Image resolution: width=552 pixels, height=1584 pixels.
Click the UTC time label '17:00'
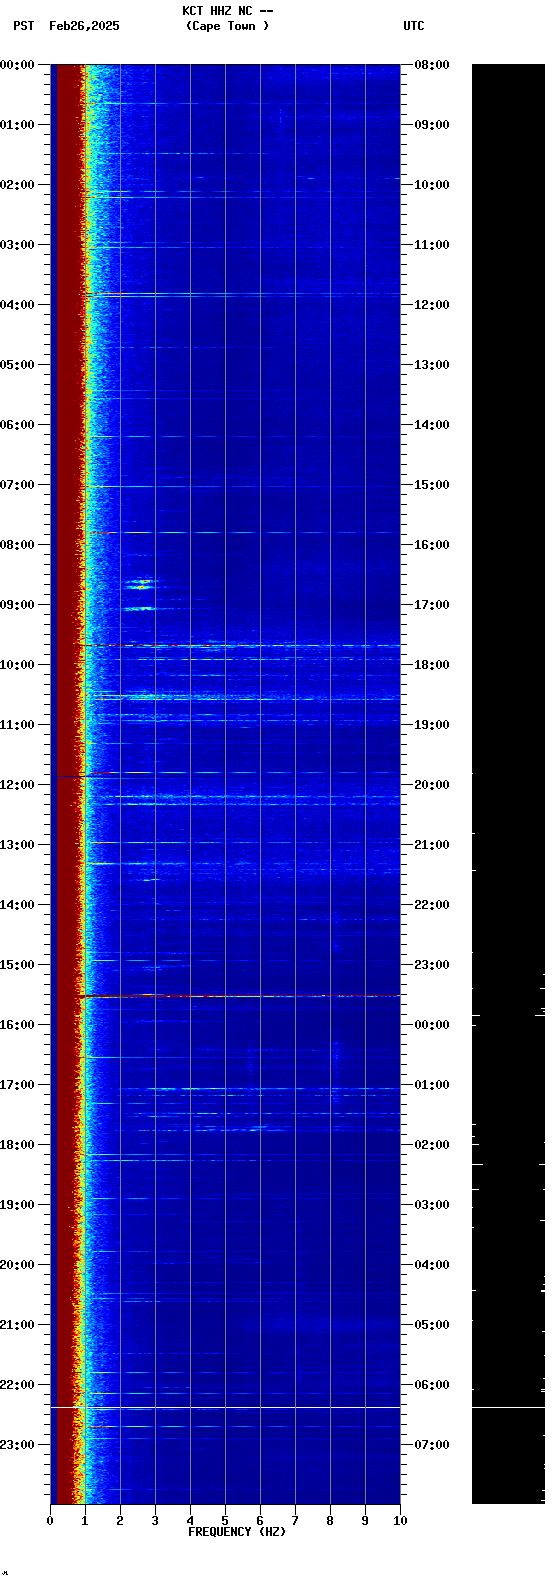click(432, 605)
